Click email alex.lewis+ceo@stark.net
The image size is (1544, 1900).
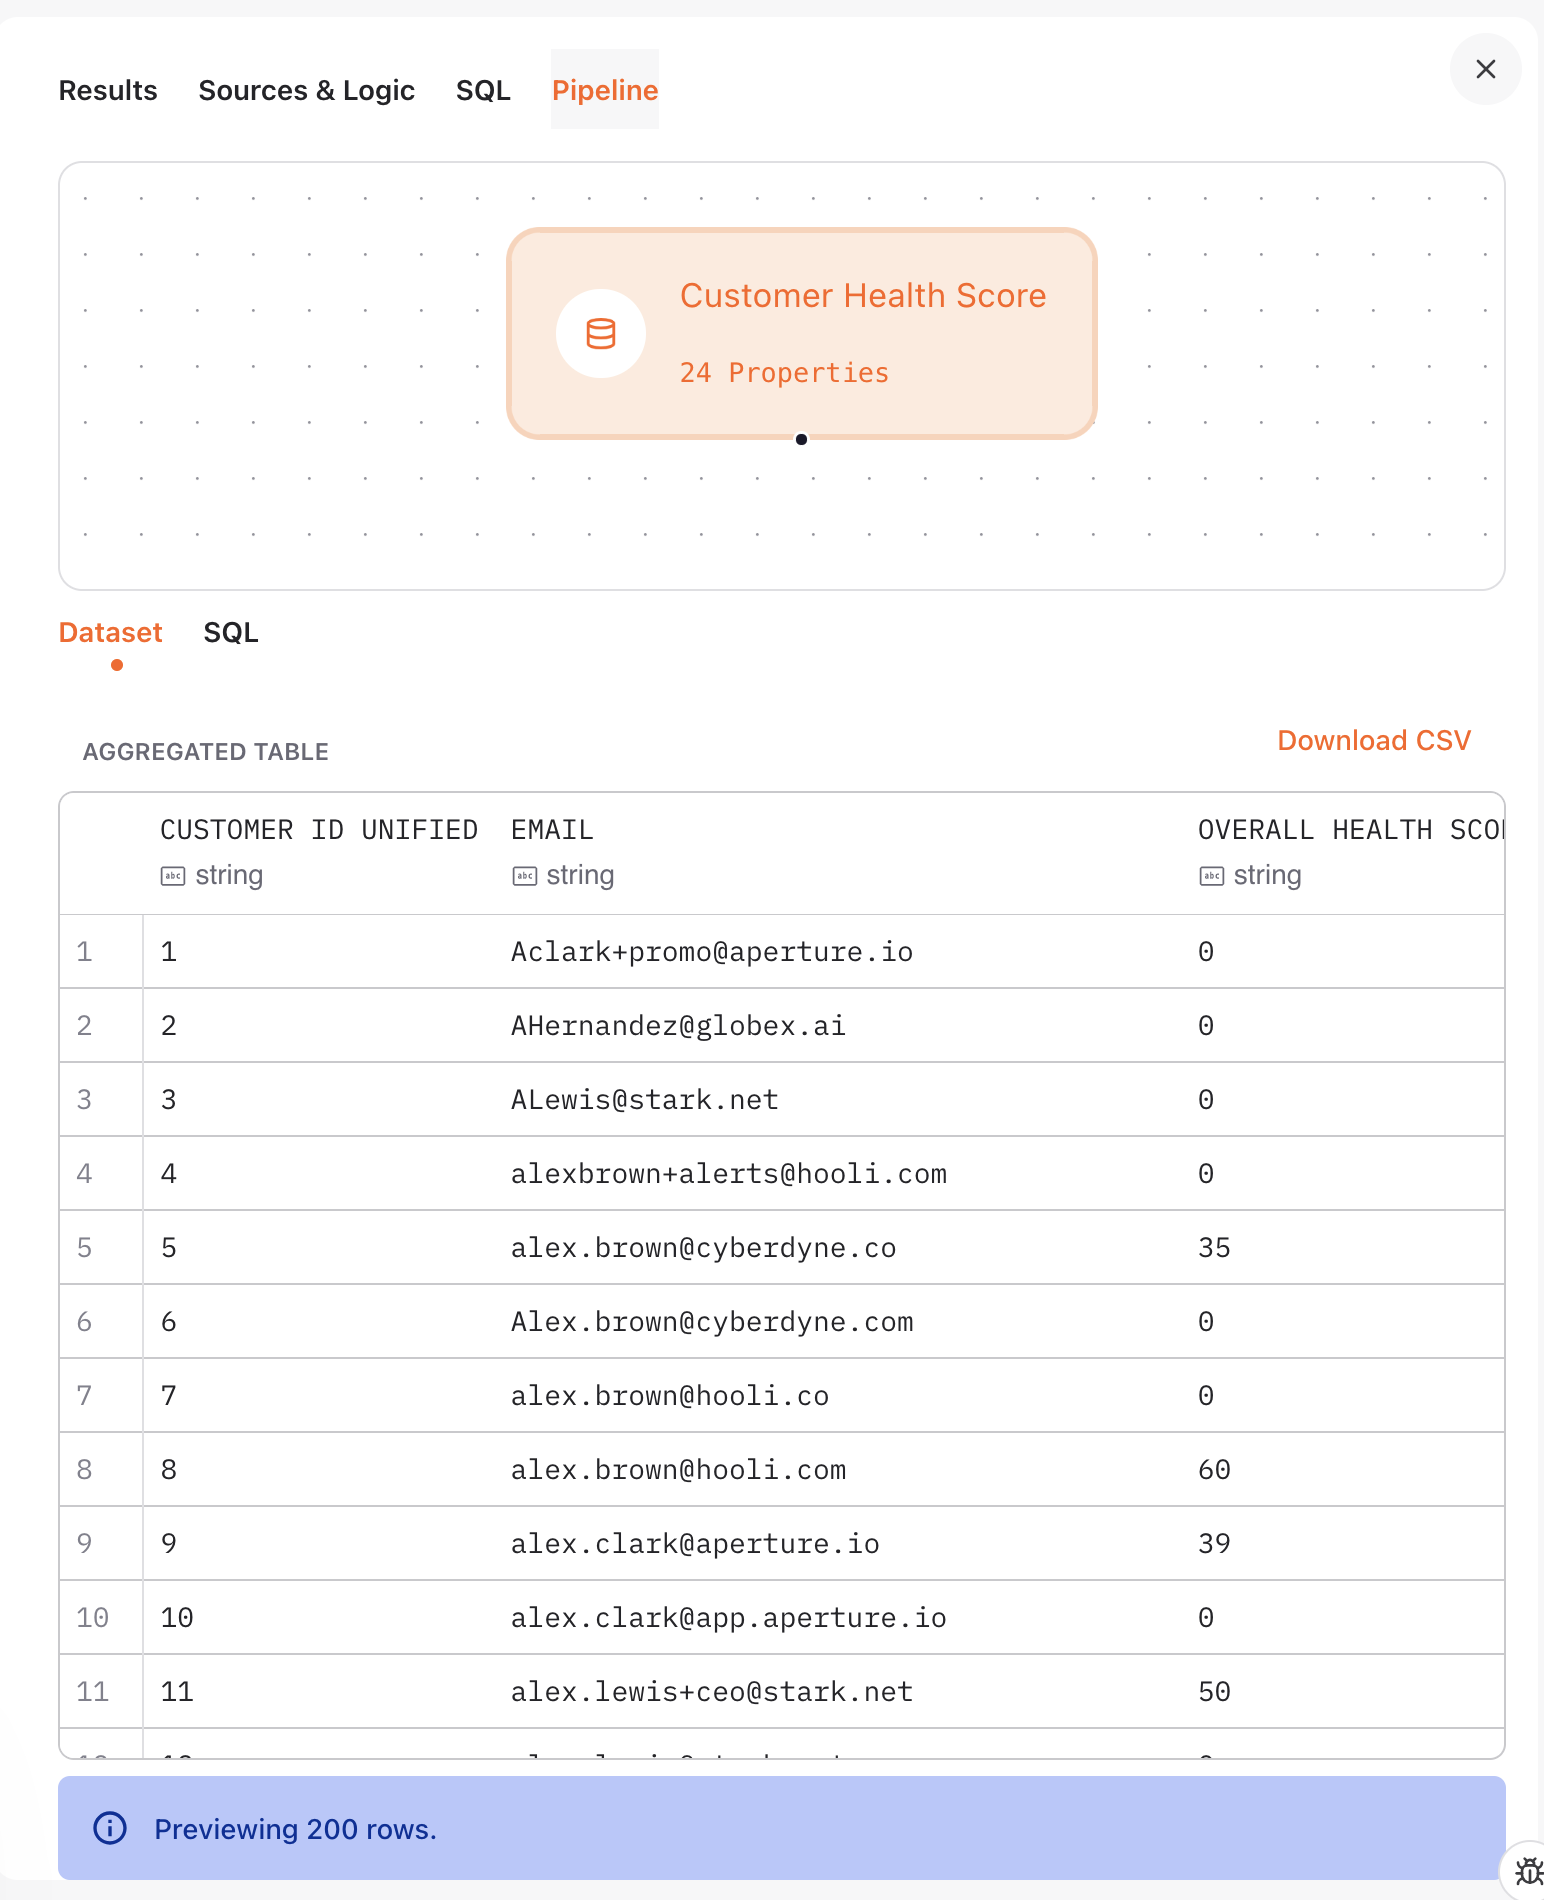(x=712, y=1691)
